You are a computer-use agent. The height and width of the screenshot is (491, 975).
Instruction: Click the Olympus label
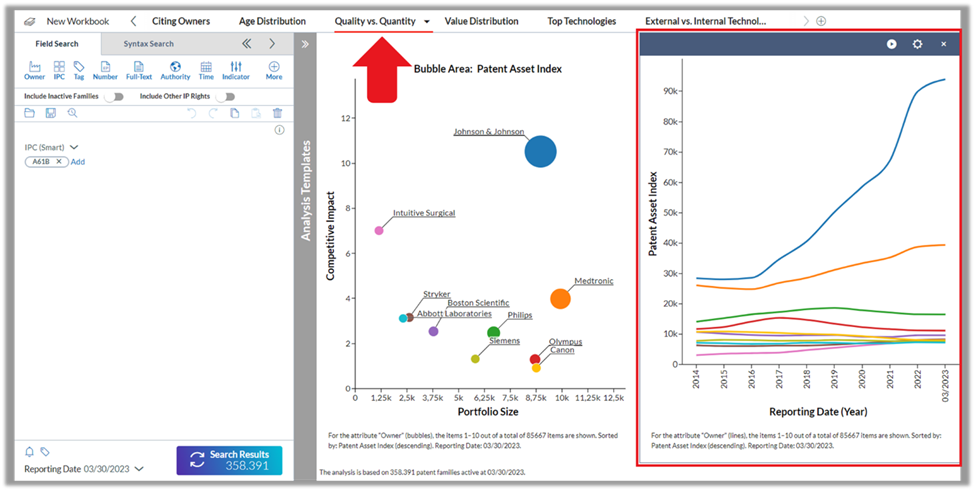565,342
